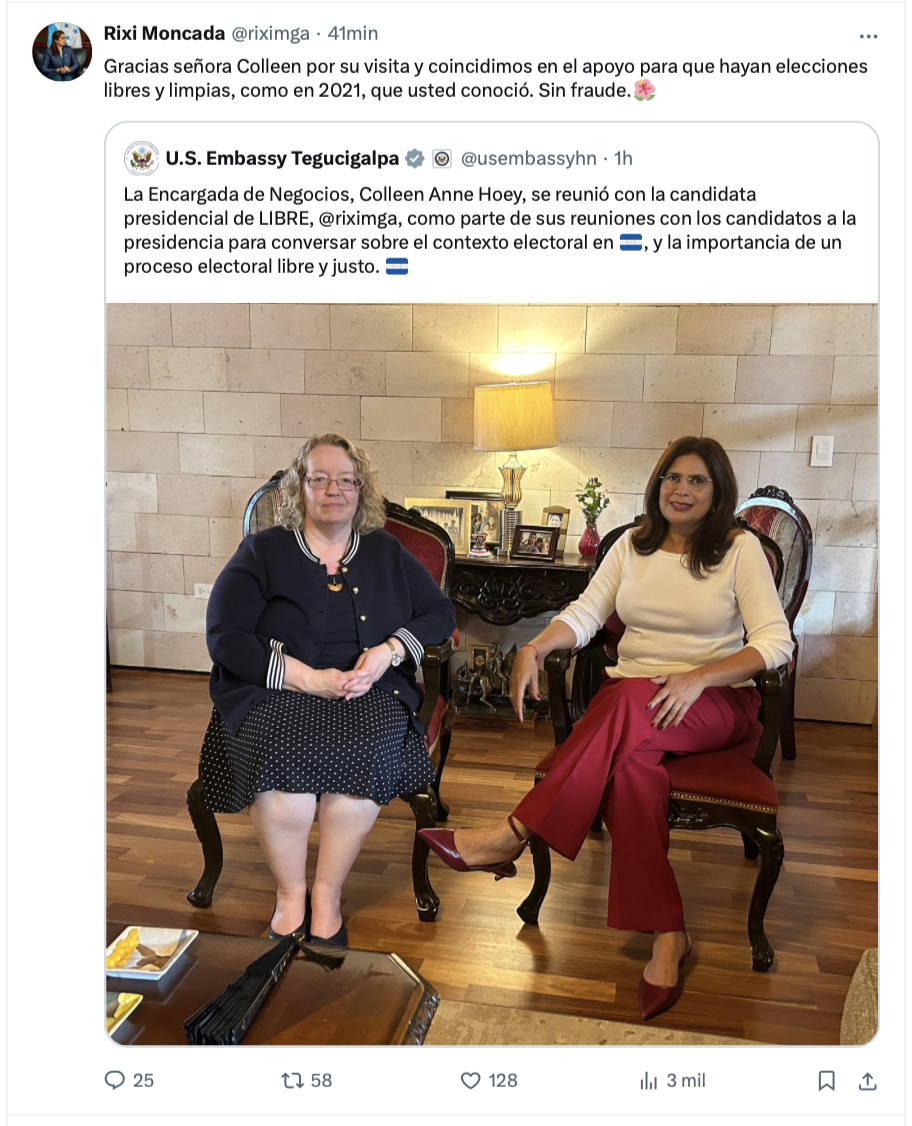Click the @riximga handle in header
Image resolution: width=912 pixels, height=1126 pixels.
click(270, 33)
